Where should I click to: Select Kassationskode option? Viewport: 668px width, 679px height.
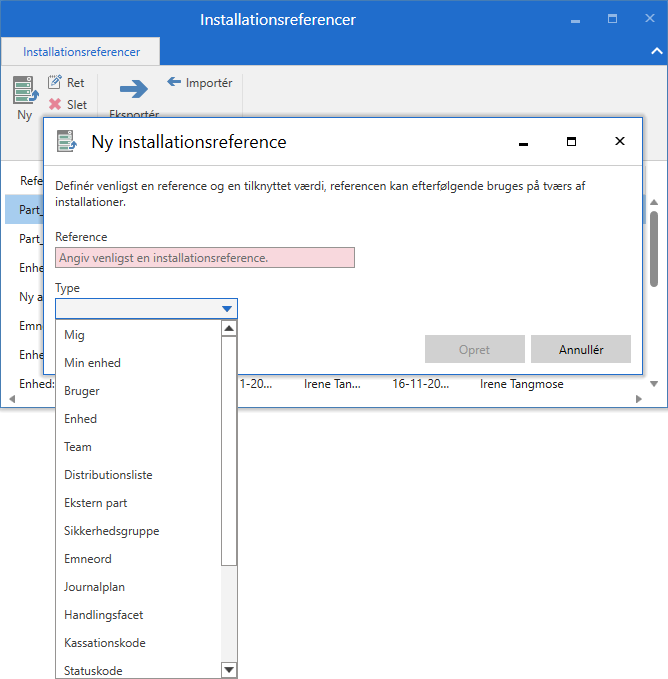coord(139,643)
